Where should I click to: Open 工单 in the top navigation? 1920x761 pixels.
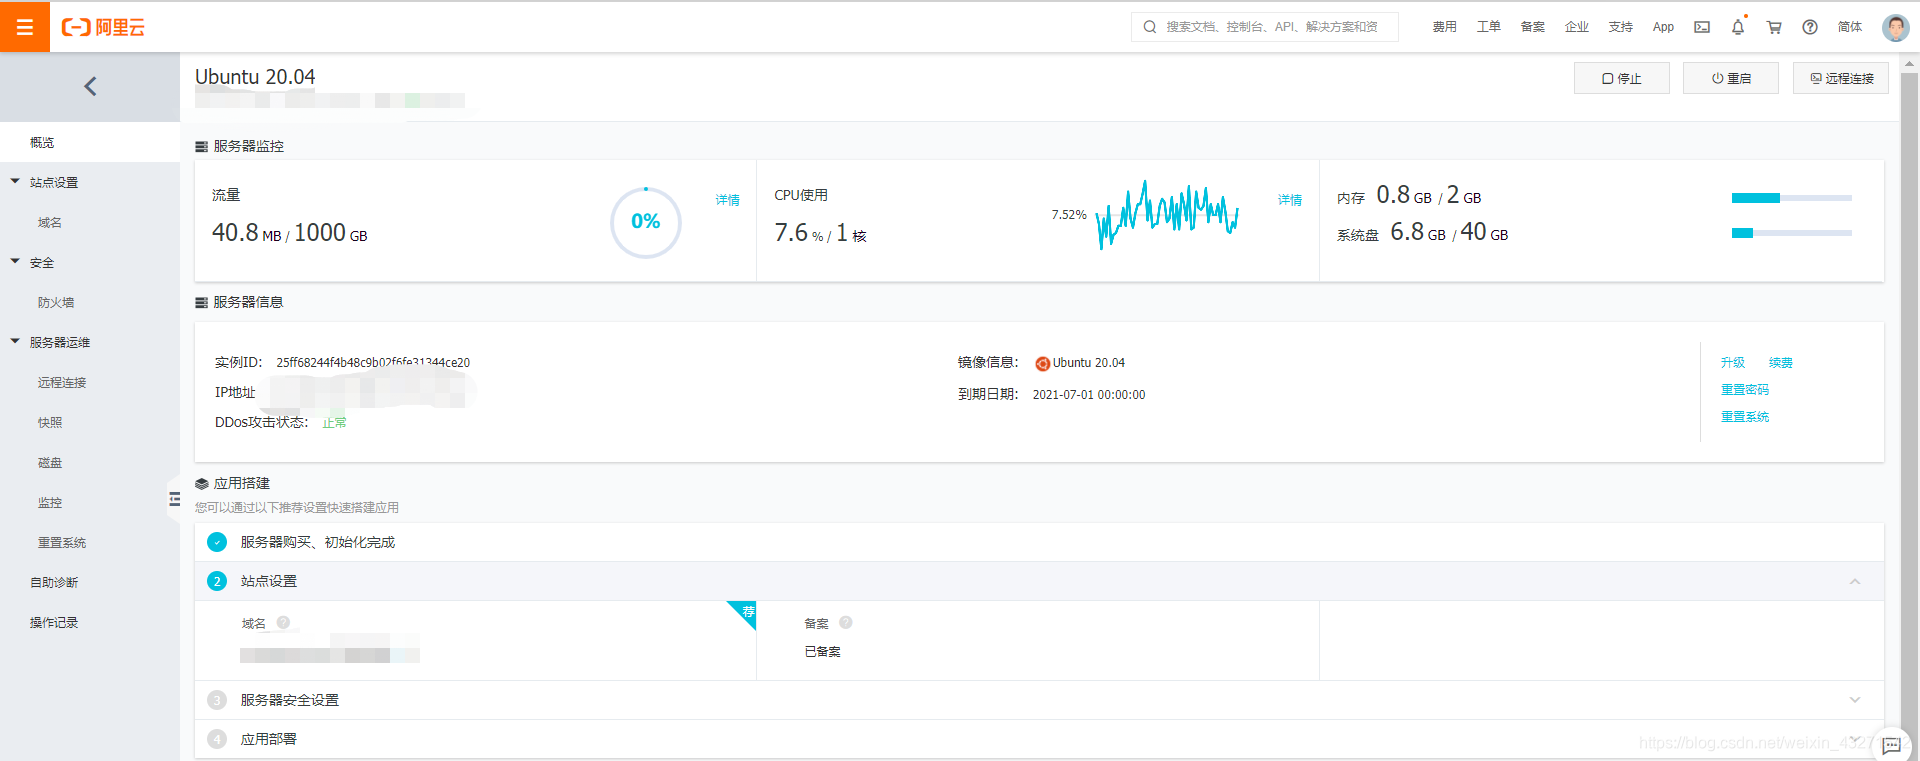(1488, 27)
